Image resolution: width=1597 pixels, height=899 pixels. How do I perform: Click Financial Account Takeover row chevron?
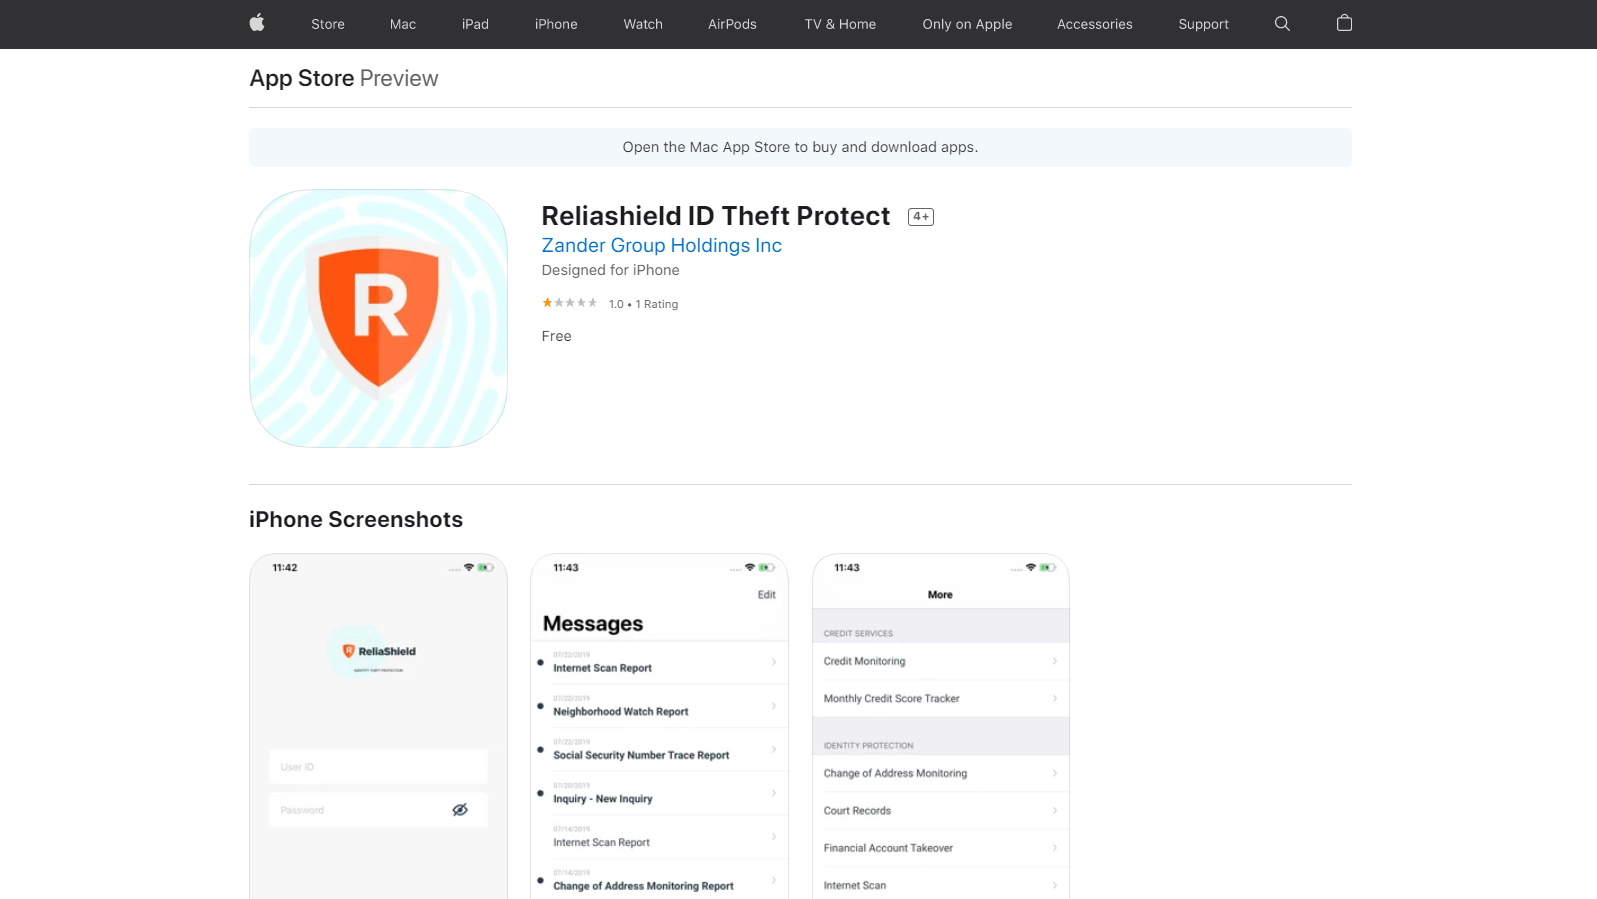[1055, 848]
